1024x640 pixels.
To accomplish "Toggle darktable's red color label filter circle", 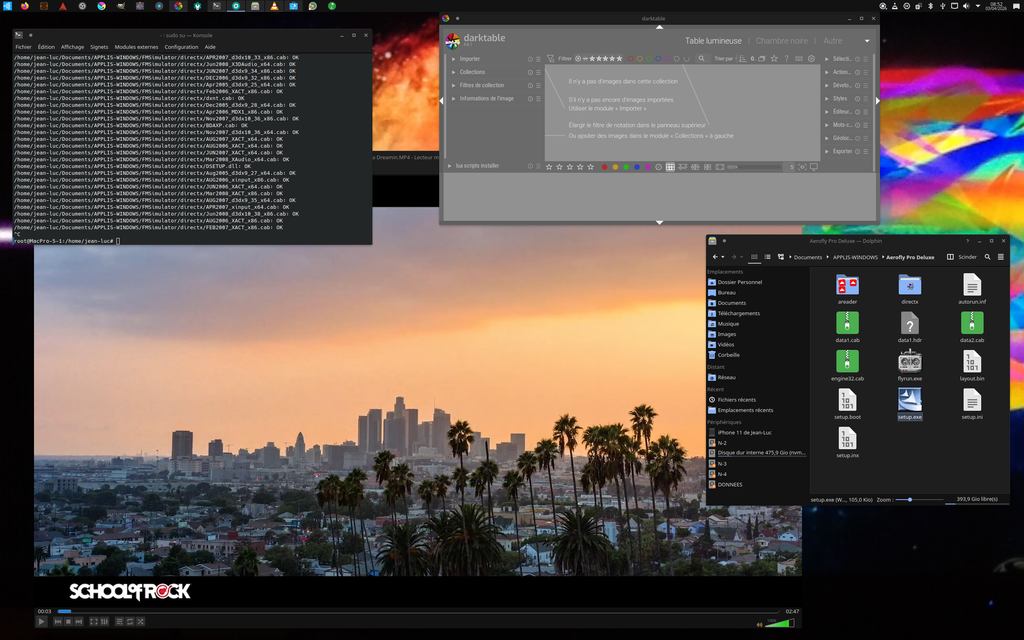I will (630, 59).
